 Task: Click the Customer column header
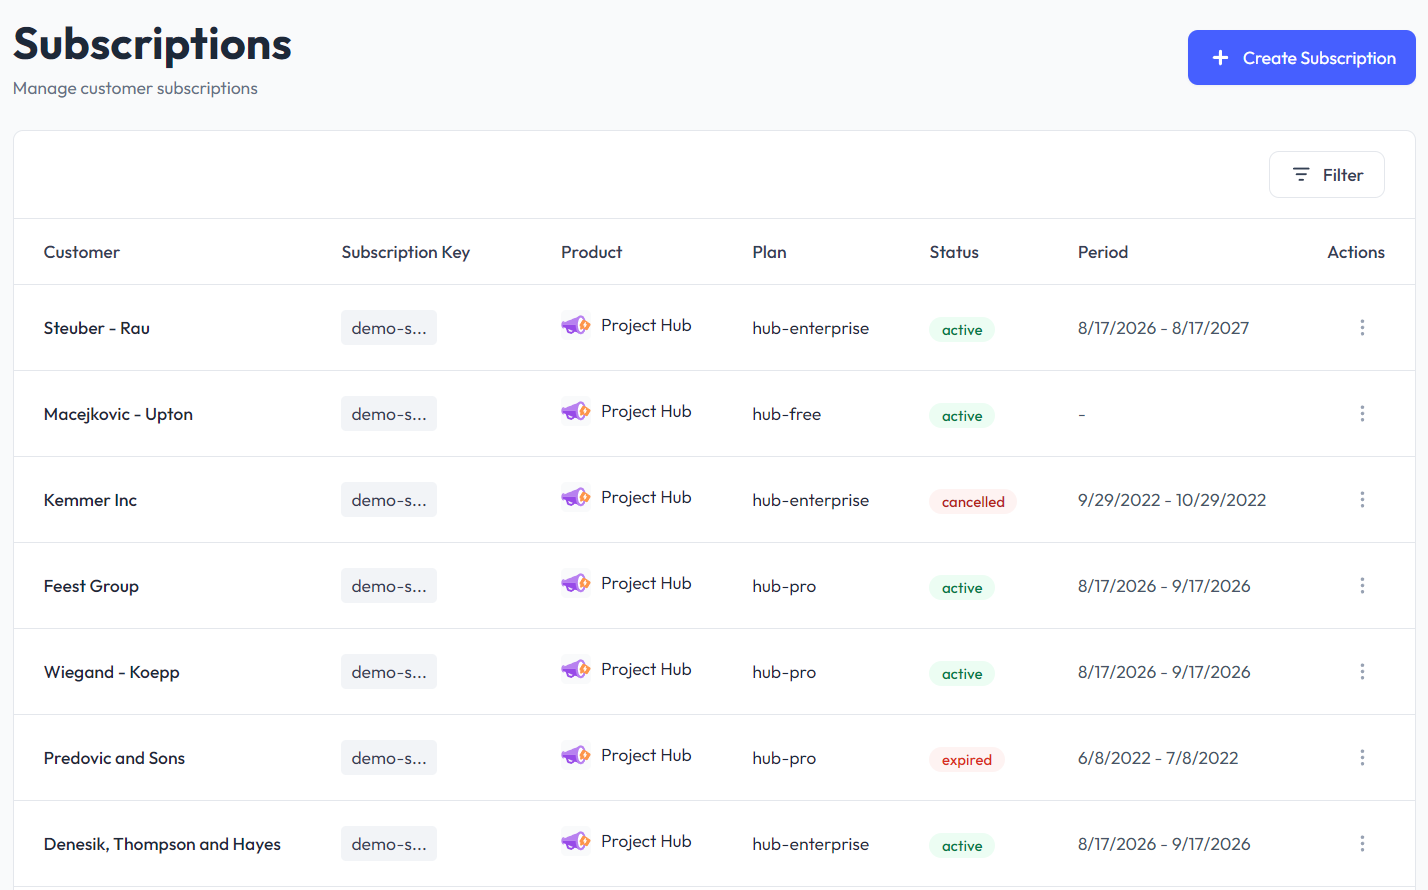click(x=82, y=252)
